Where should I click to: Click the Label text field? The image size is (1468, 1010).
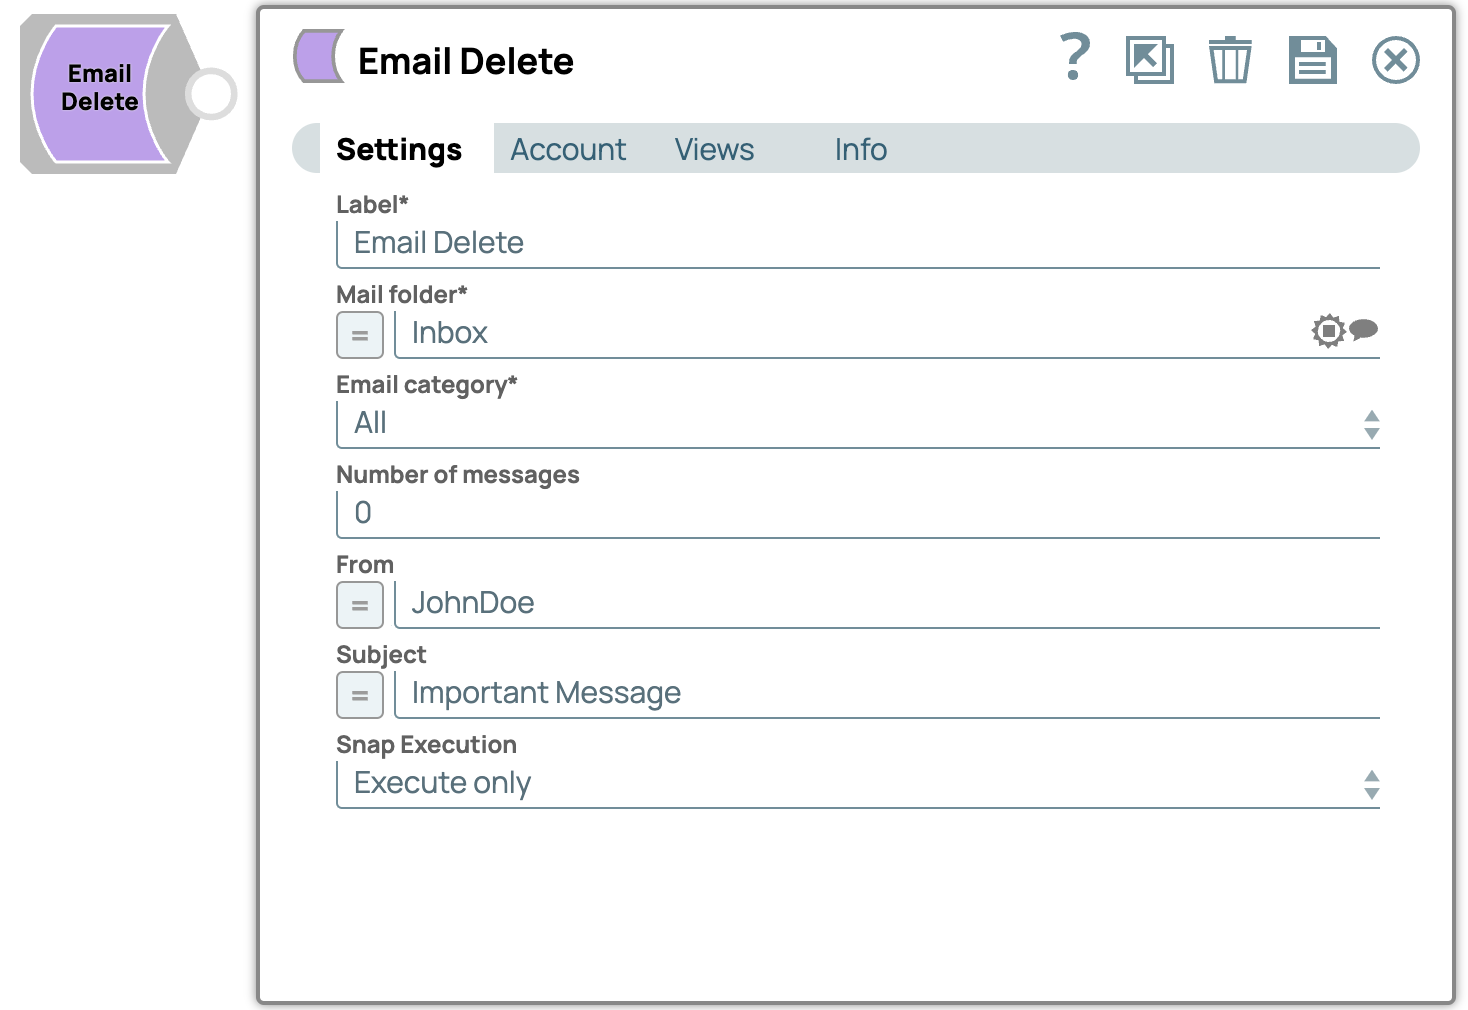pos(857,244)
